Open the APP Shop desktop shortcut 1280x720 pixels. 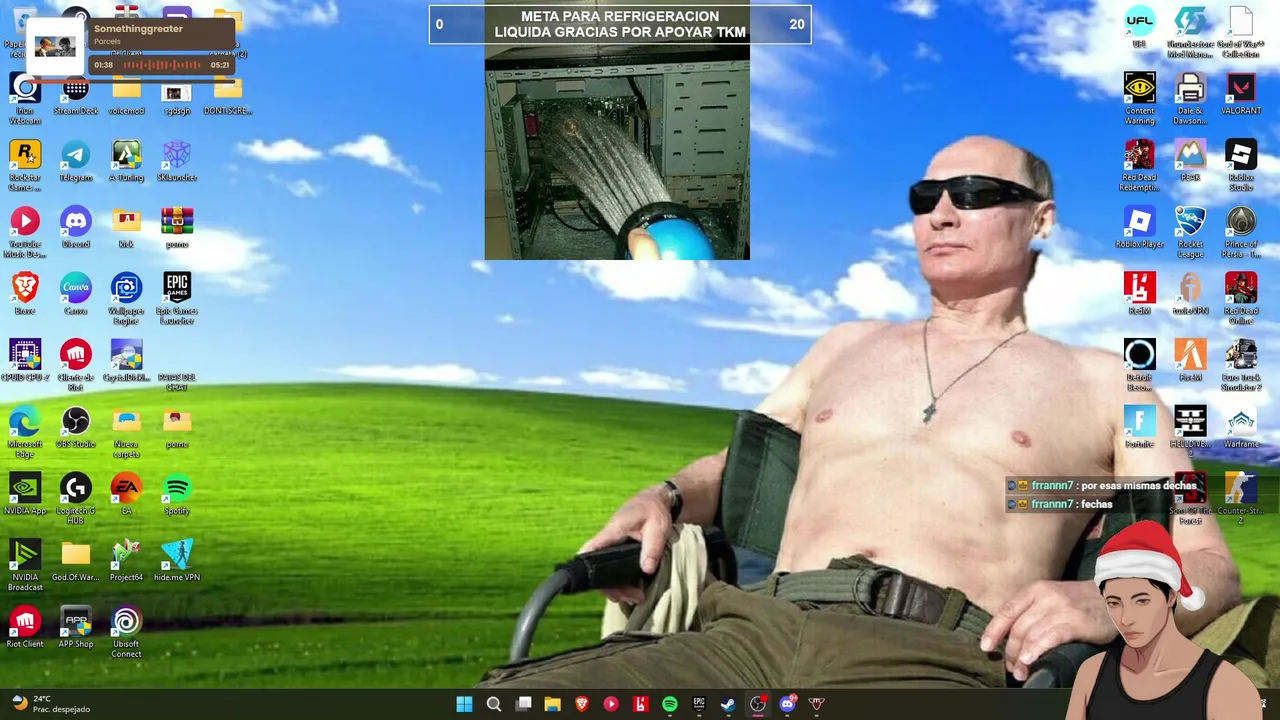[x=76, y=628]
